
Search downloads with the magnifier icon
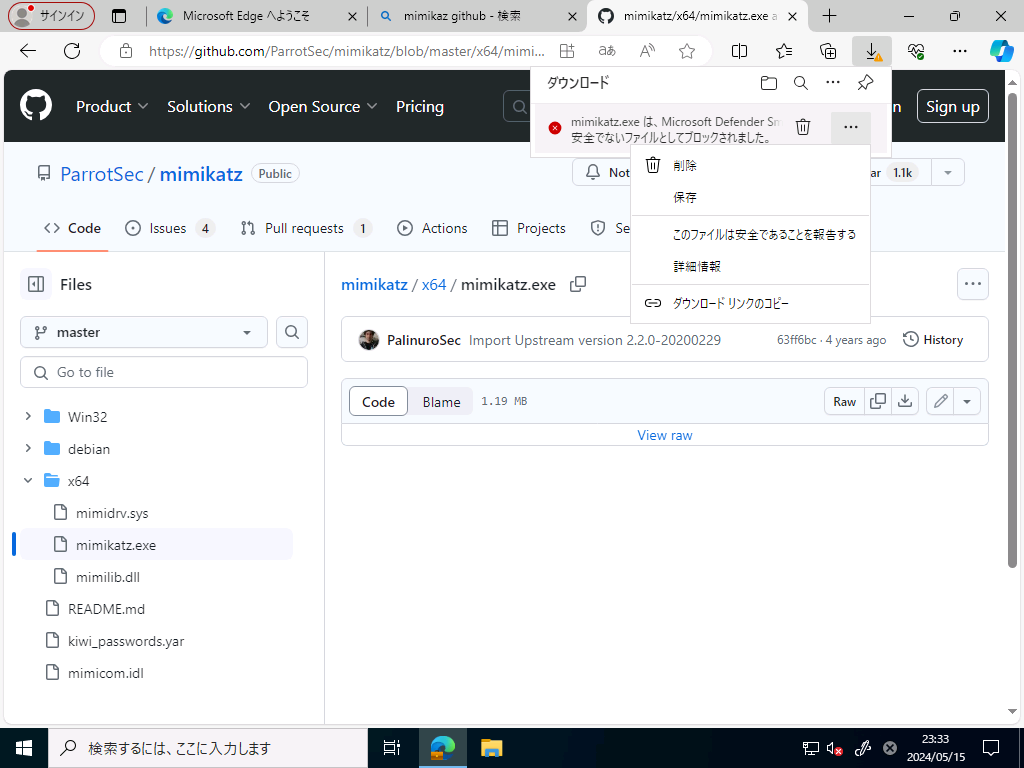801,83
